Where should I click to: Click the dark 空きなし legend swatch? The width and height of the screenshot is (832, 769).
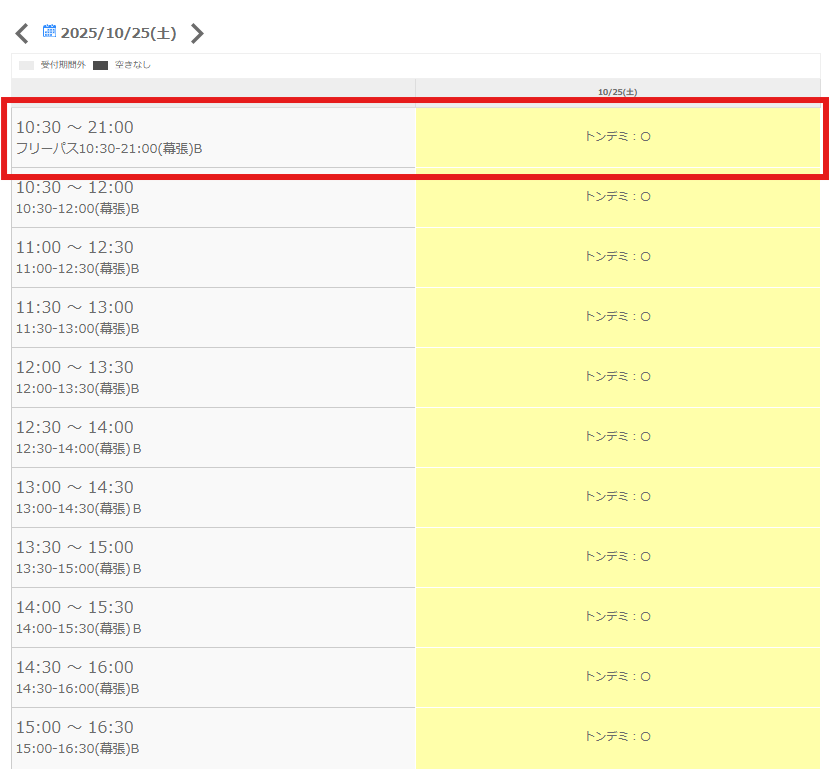tap(100, 66)
